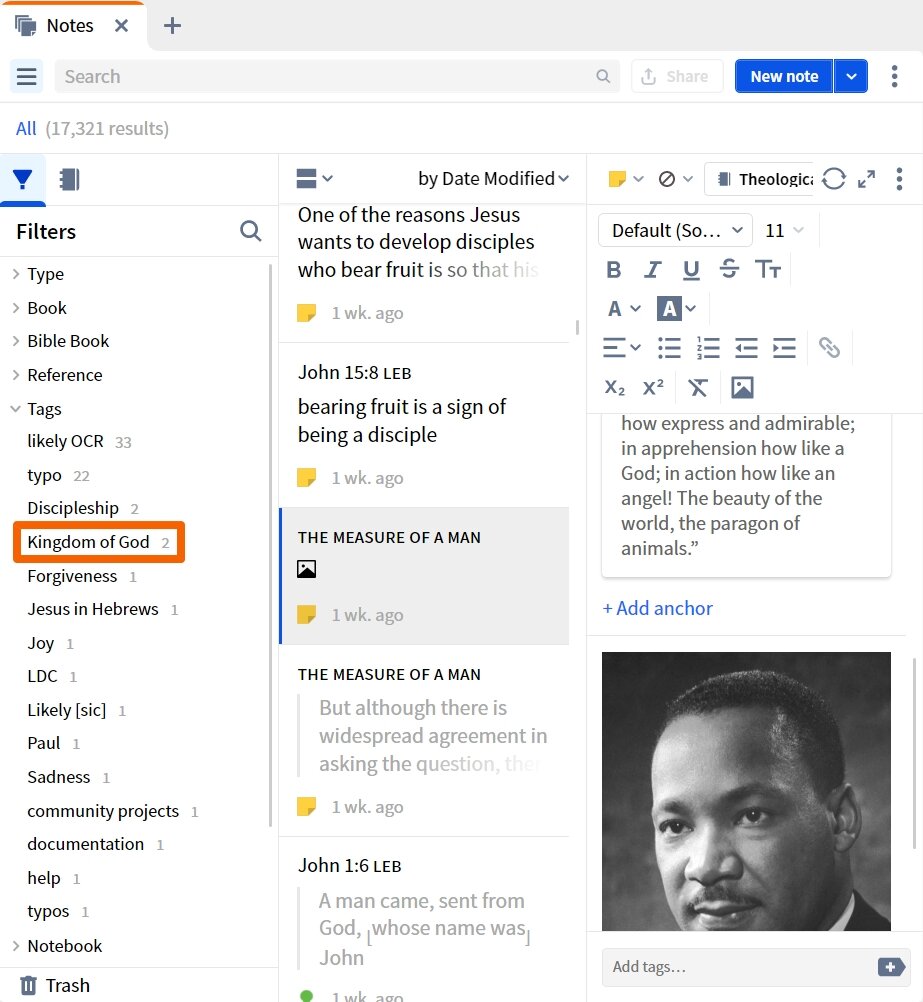
Task: Toggle small caps text style
Action: 768,270
